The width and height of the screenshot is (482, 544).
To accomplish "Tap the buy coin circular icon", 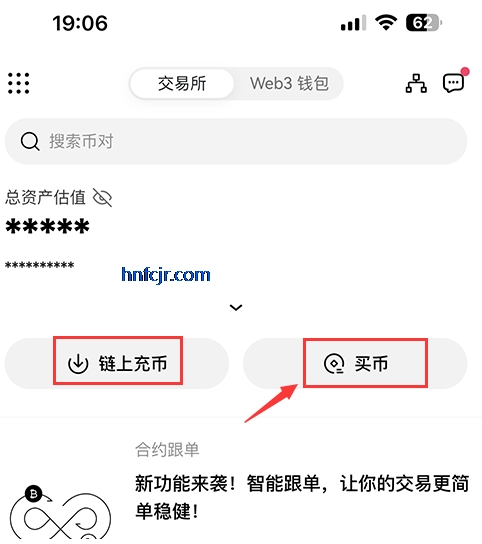I will tap(334, 364).
